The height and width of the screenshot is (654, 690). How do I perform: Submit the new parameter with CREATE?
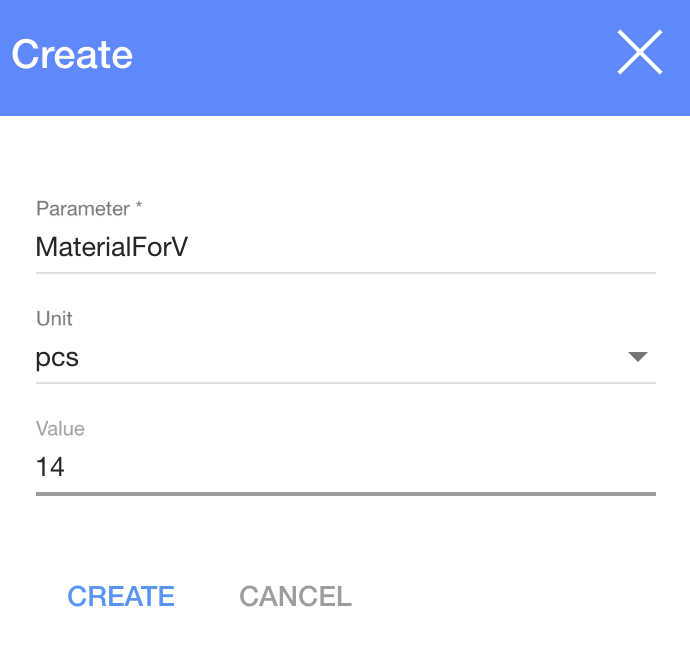[x=121, y=597]
